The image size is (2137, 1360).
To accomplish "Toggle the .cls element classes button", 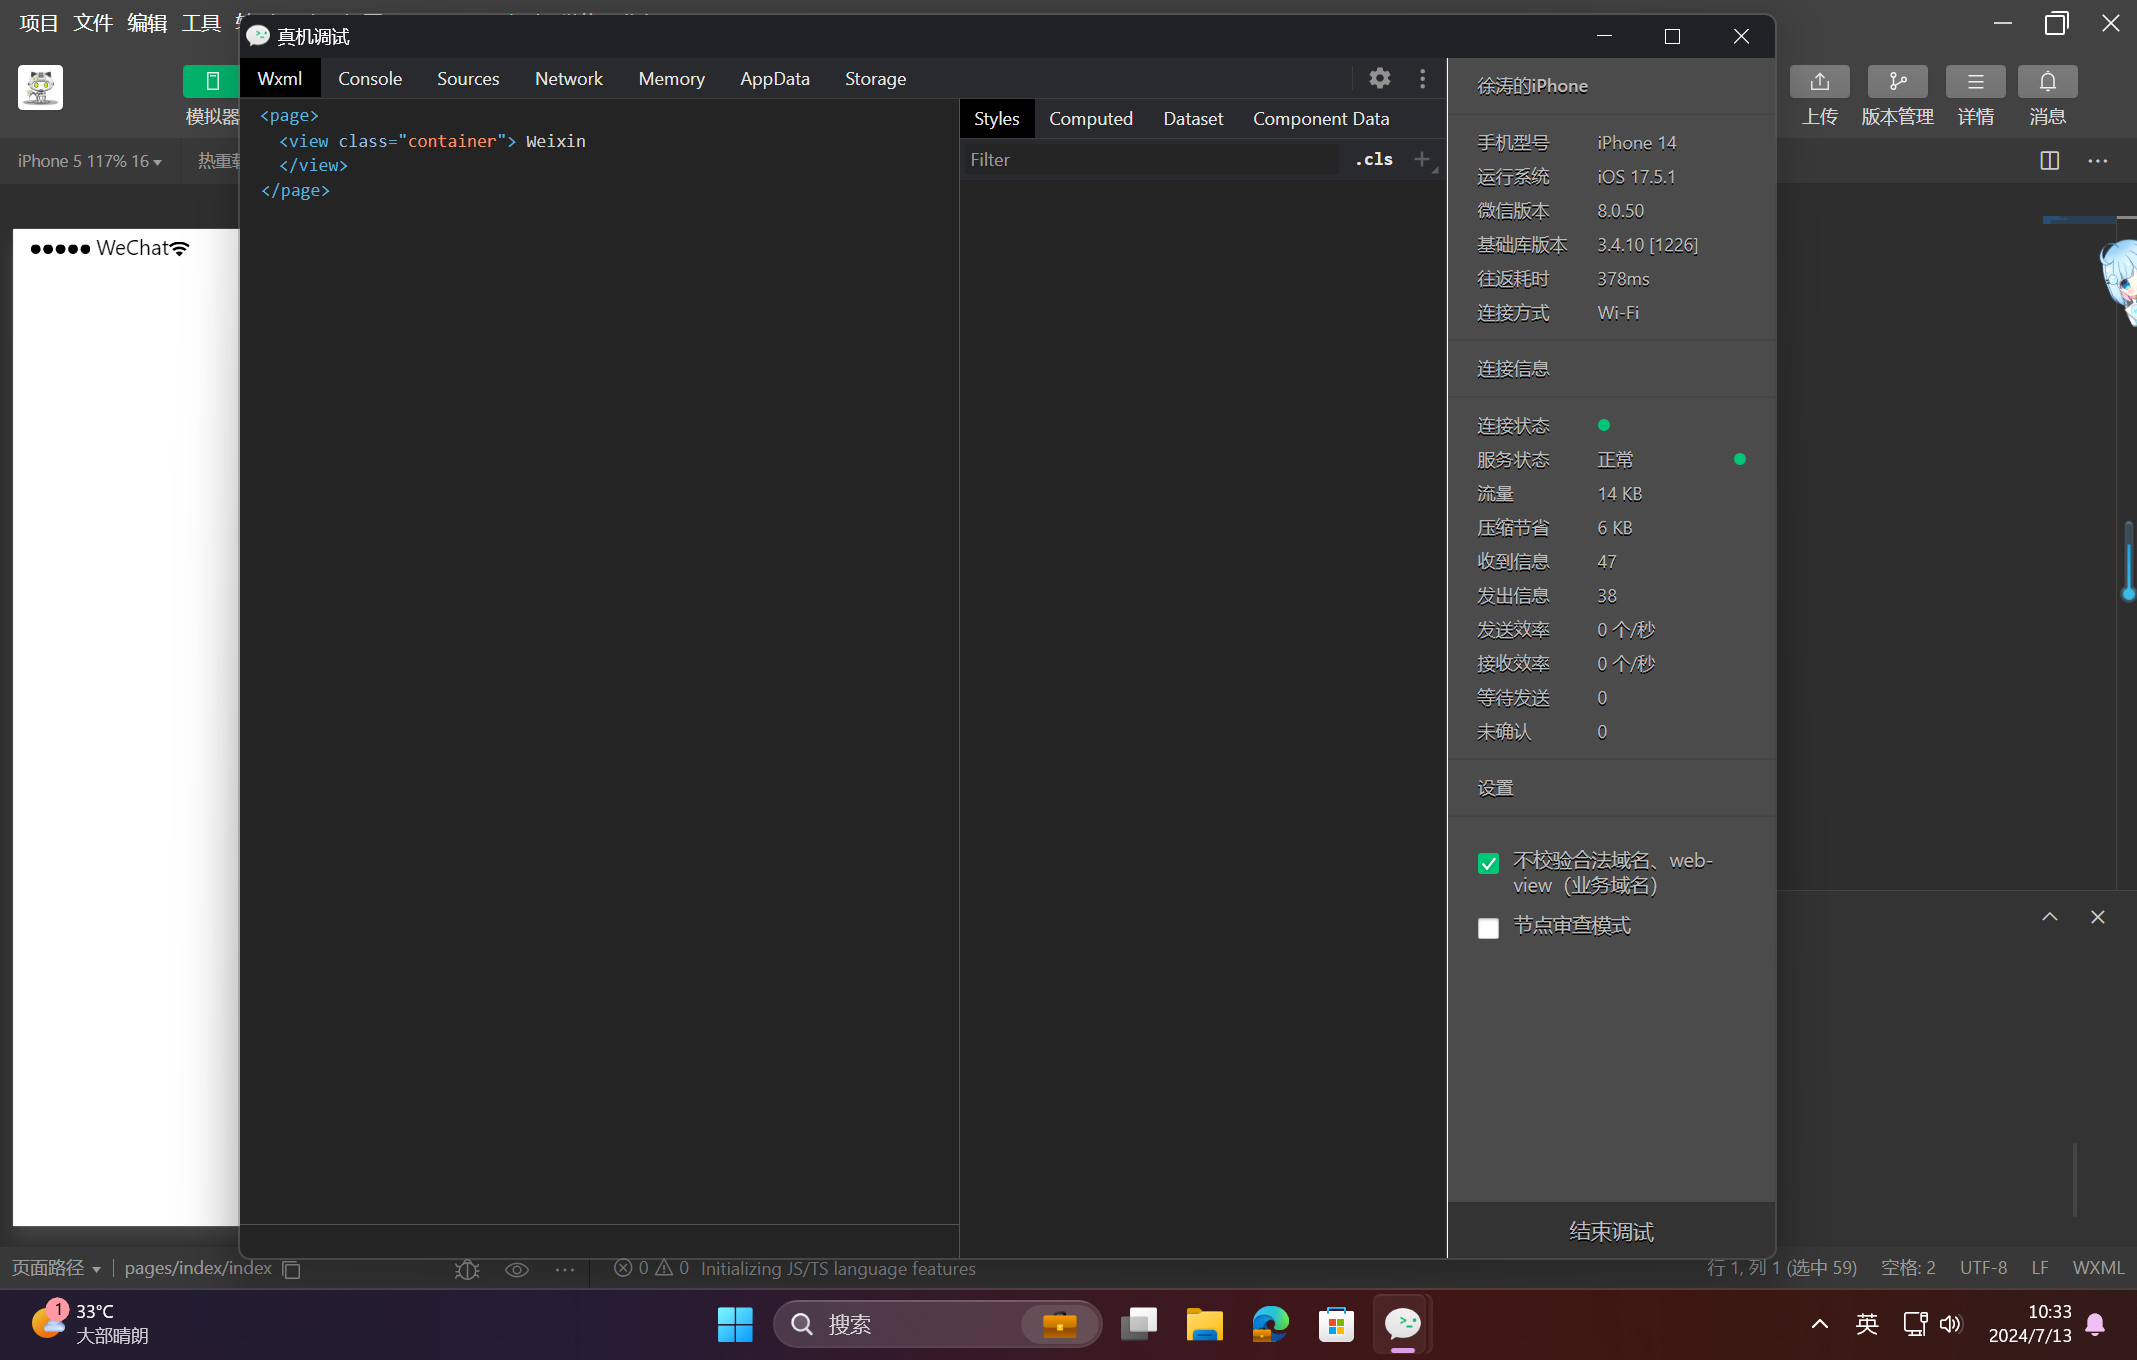I will pyautogui.click(x=1374, y=159).
